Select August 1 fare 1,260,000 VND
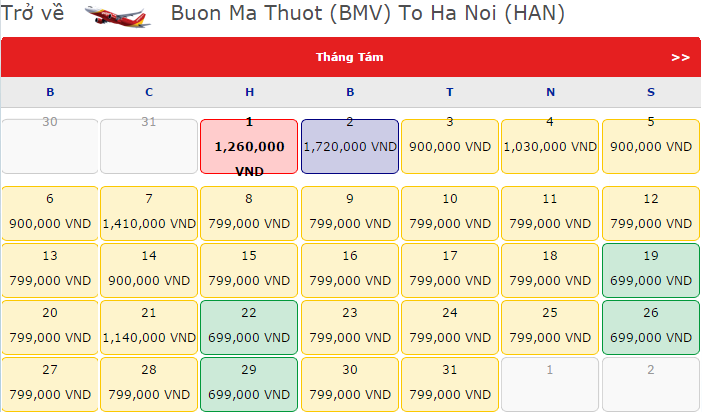Viewport: 702px width, 412px height. click(249, 147)
